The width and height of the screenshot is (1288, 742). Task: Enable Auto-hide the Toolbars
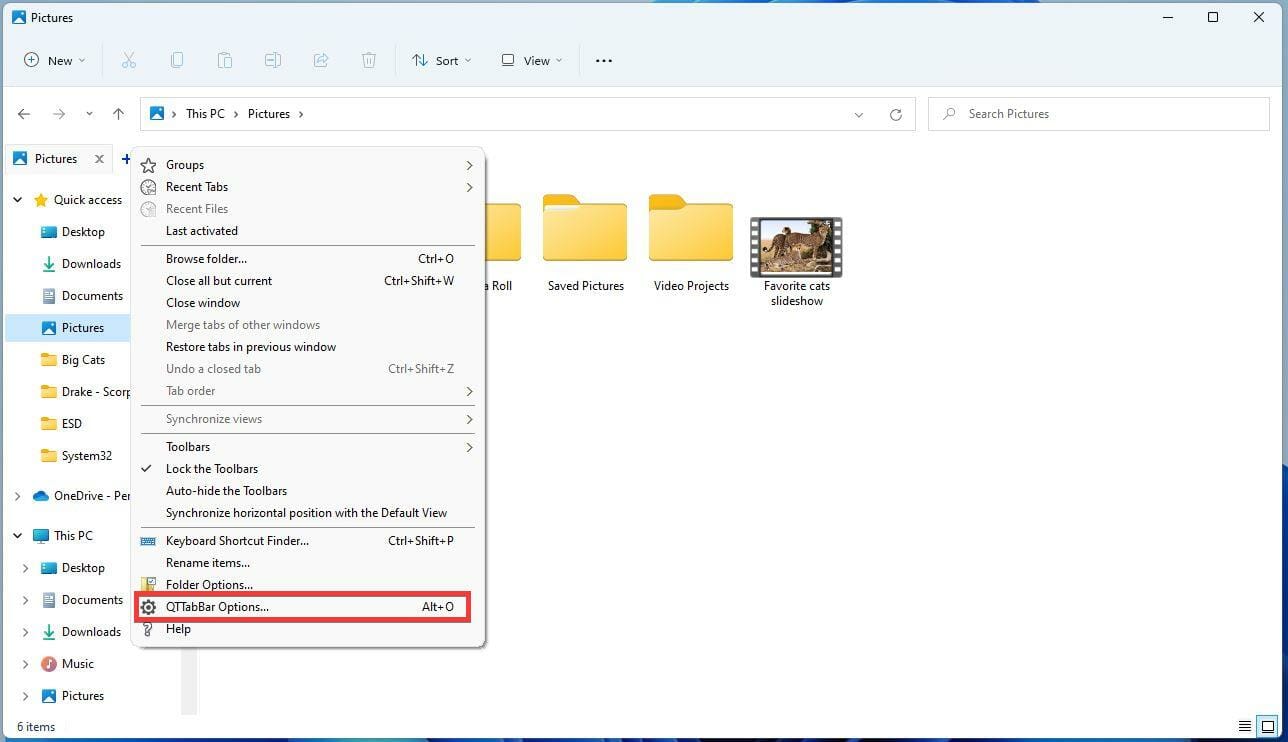pos(226,490)
